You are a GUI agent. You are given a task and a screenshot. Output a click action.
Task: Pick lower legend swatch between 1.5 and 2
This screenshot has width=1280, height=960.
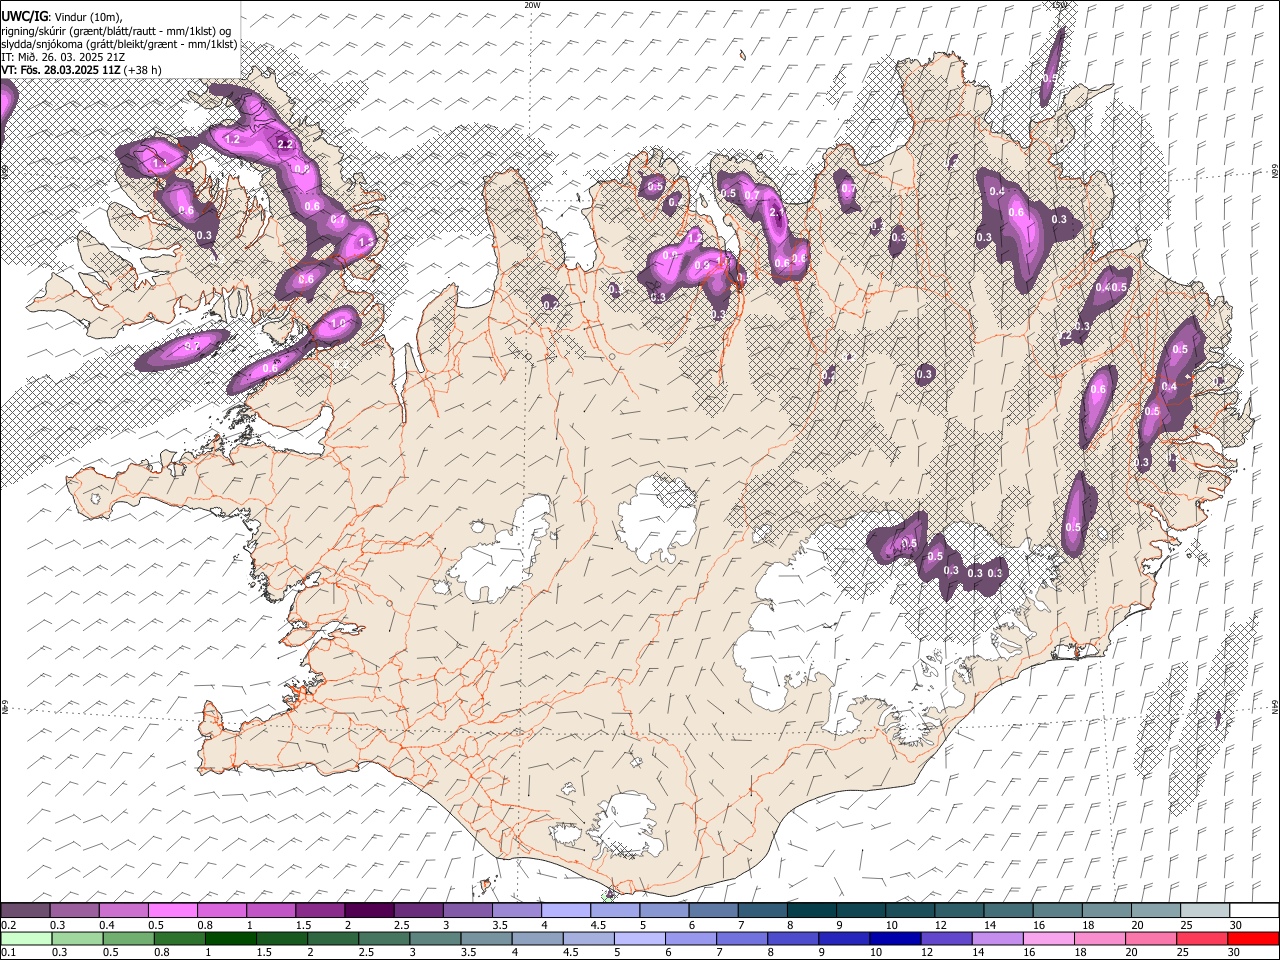click(x=282, y=938)
